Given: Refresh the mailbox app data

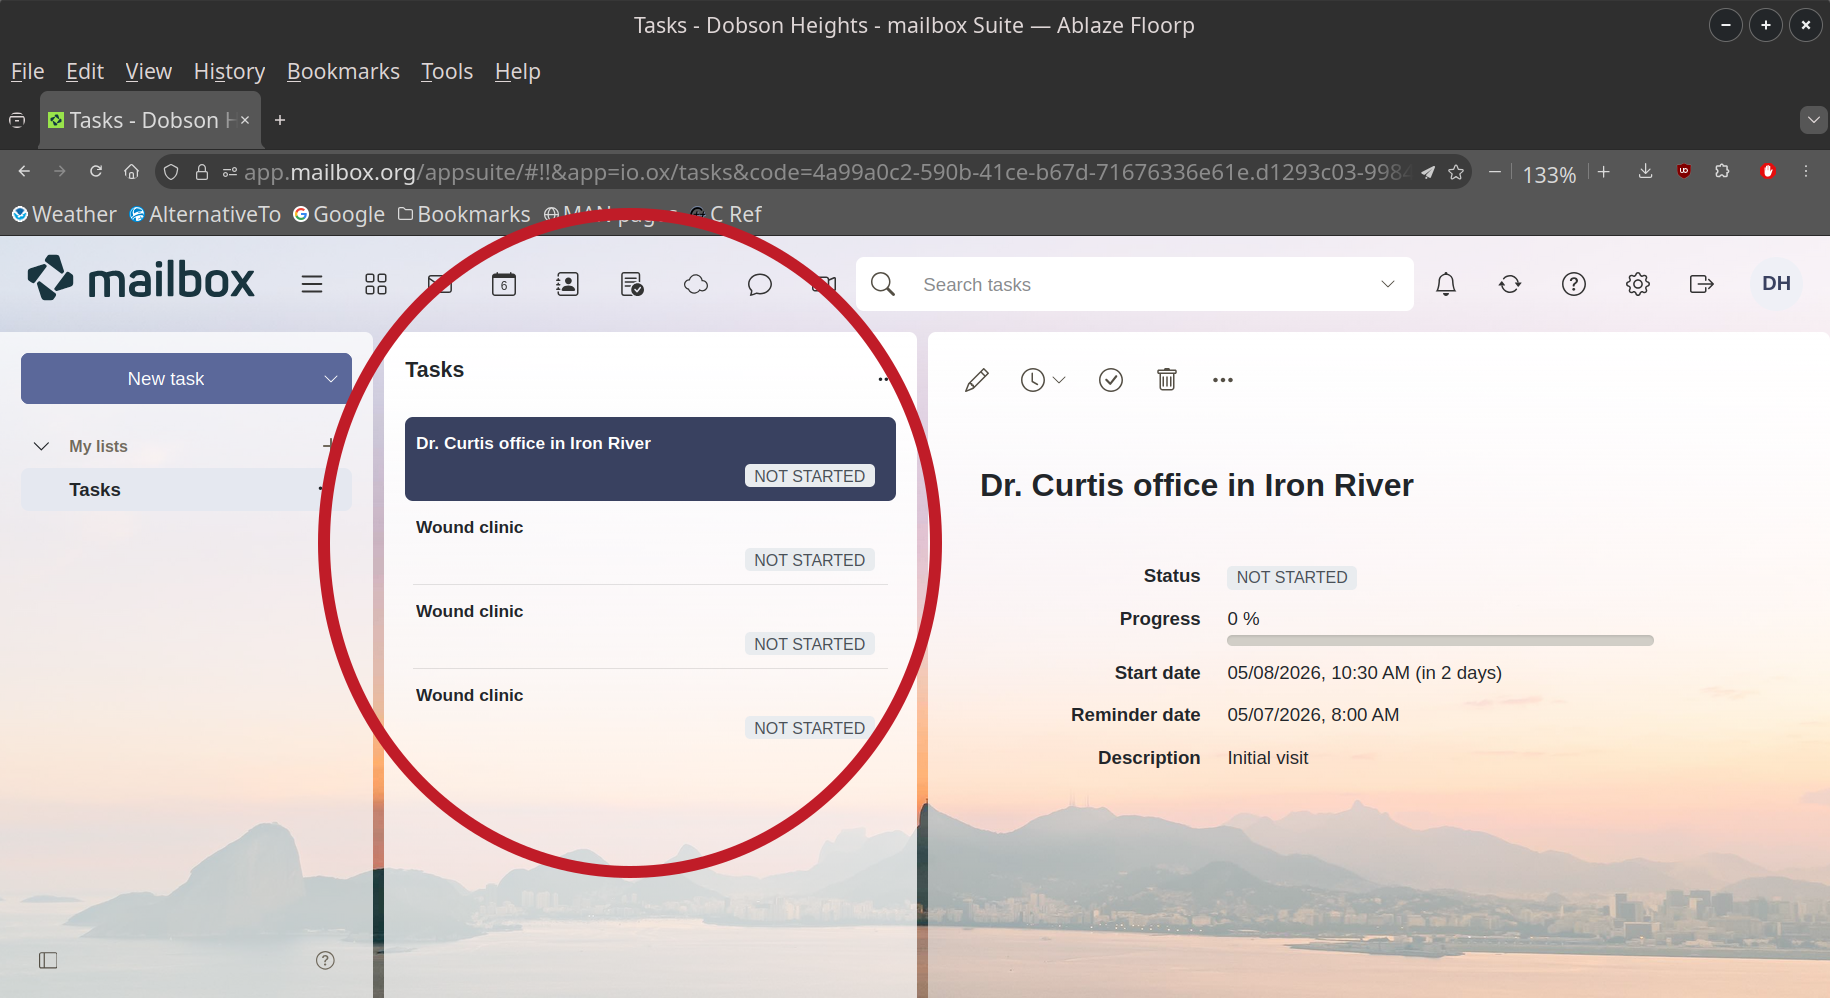Looking at the screenshot, I should pyautogui.click(x=1510, y=284).
